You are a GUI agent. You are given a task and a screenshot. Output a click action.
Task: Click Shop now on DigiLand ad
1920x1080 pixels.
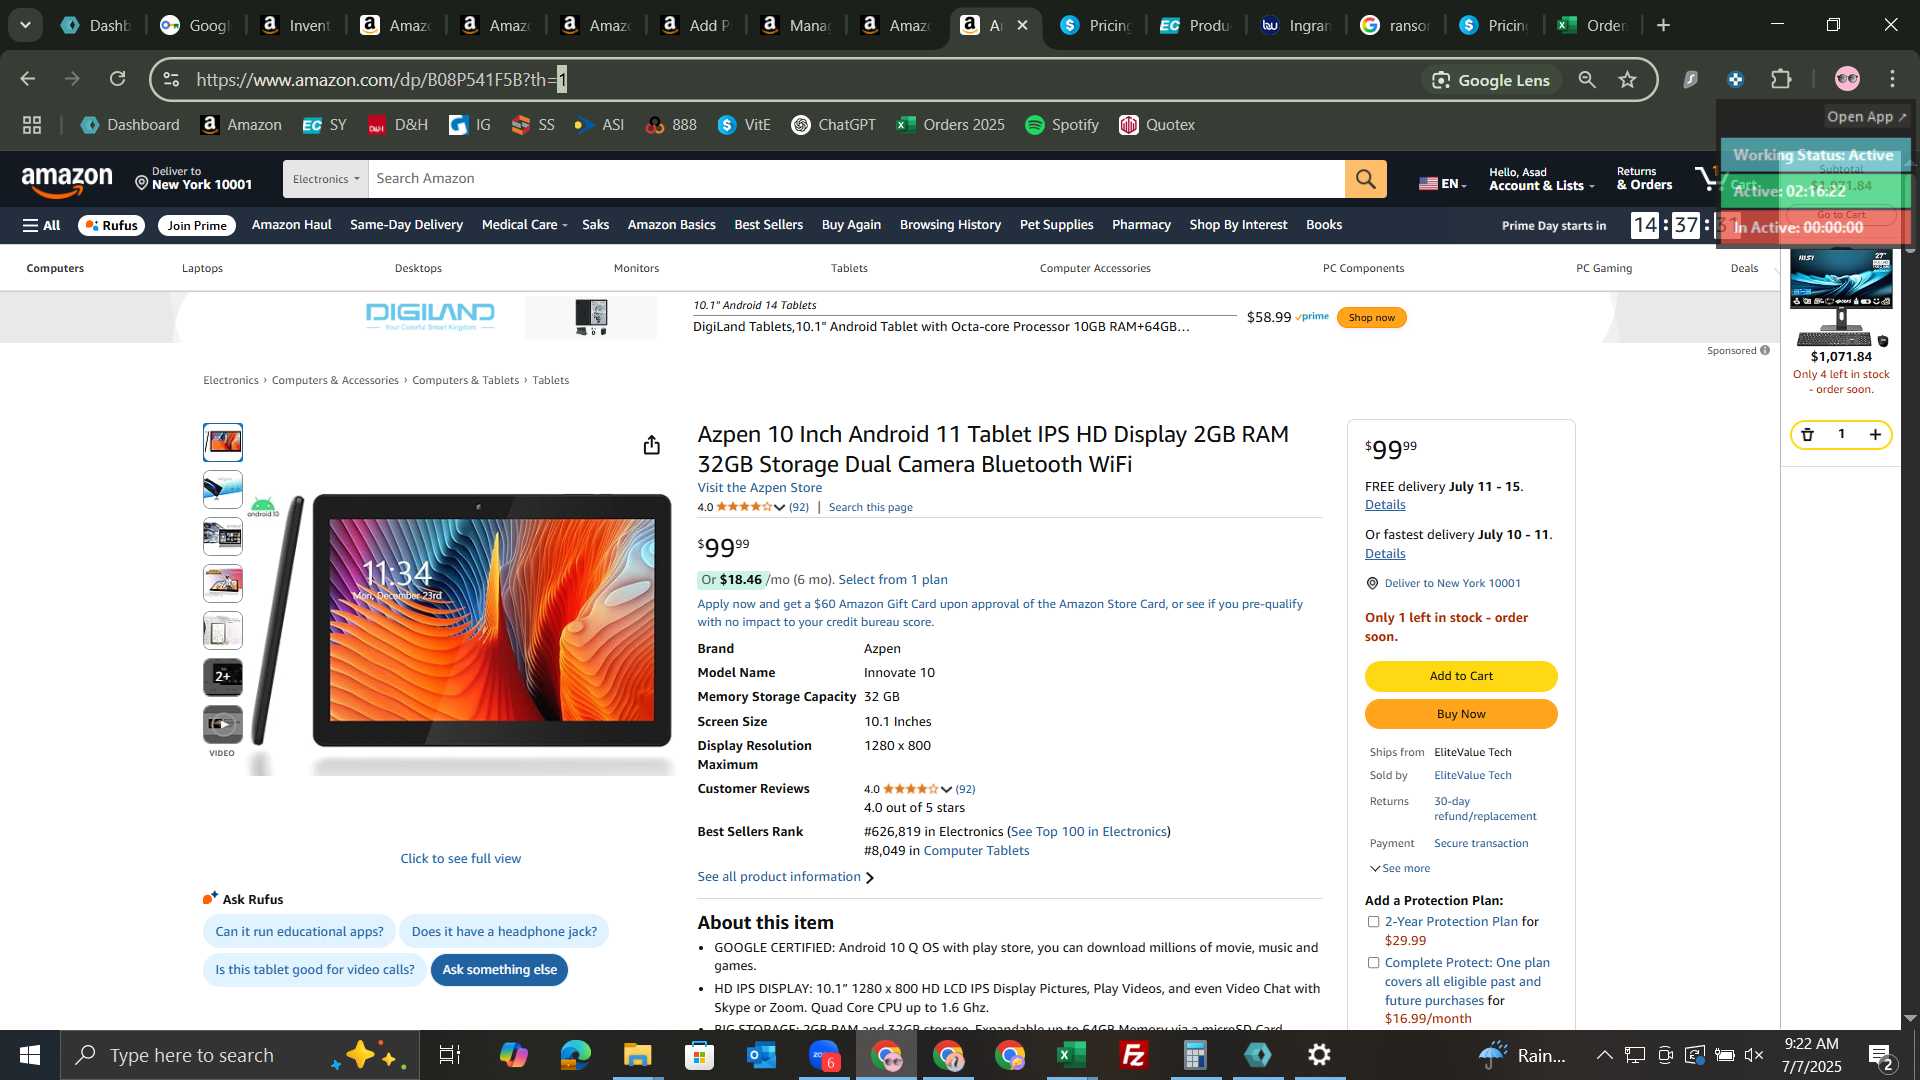point(1371,318)
